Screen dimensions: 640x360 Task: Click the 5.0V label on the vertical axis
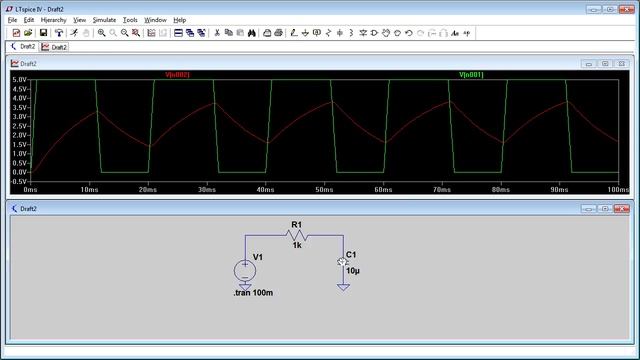click(x=19, y=80)
